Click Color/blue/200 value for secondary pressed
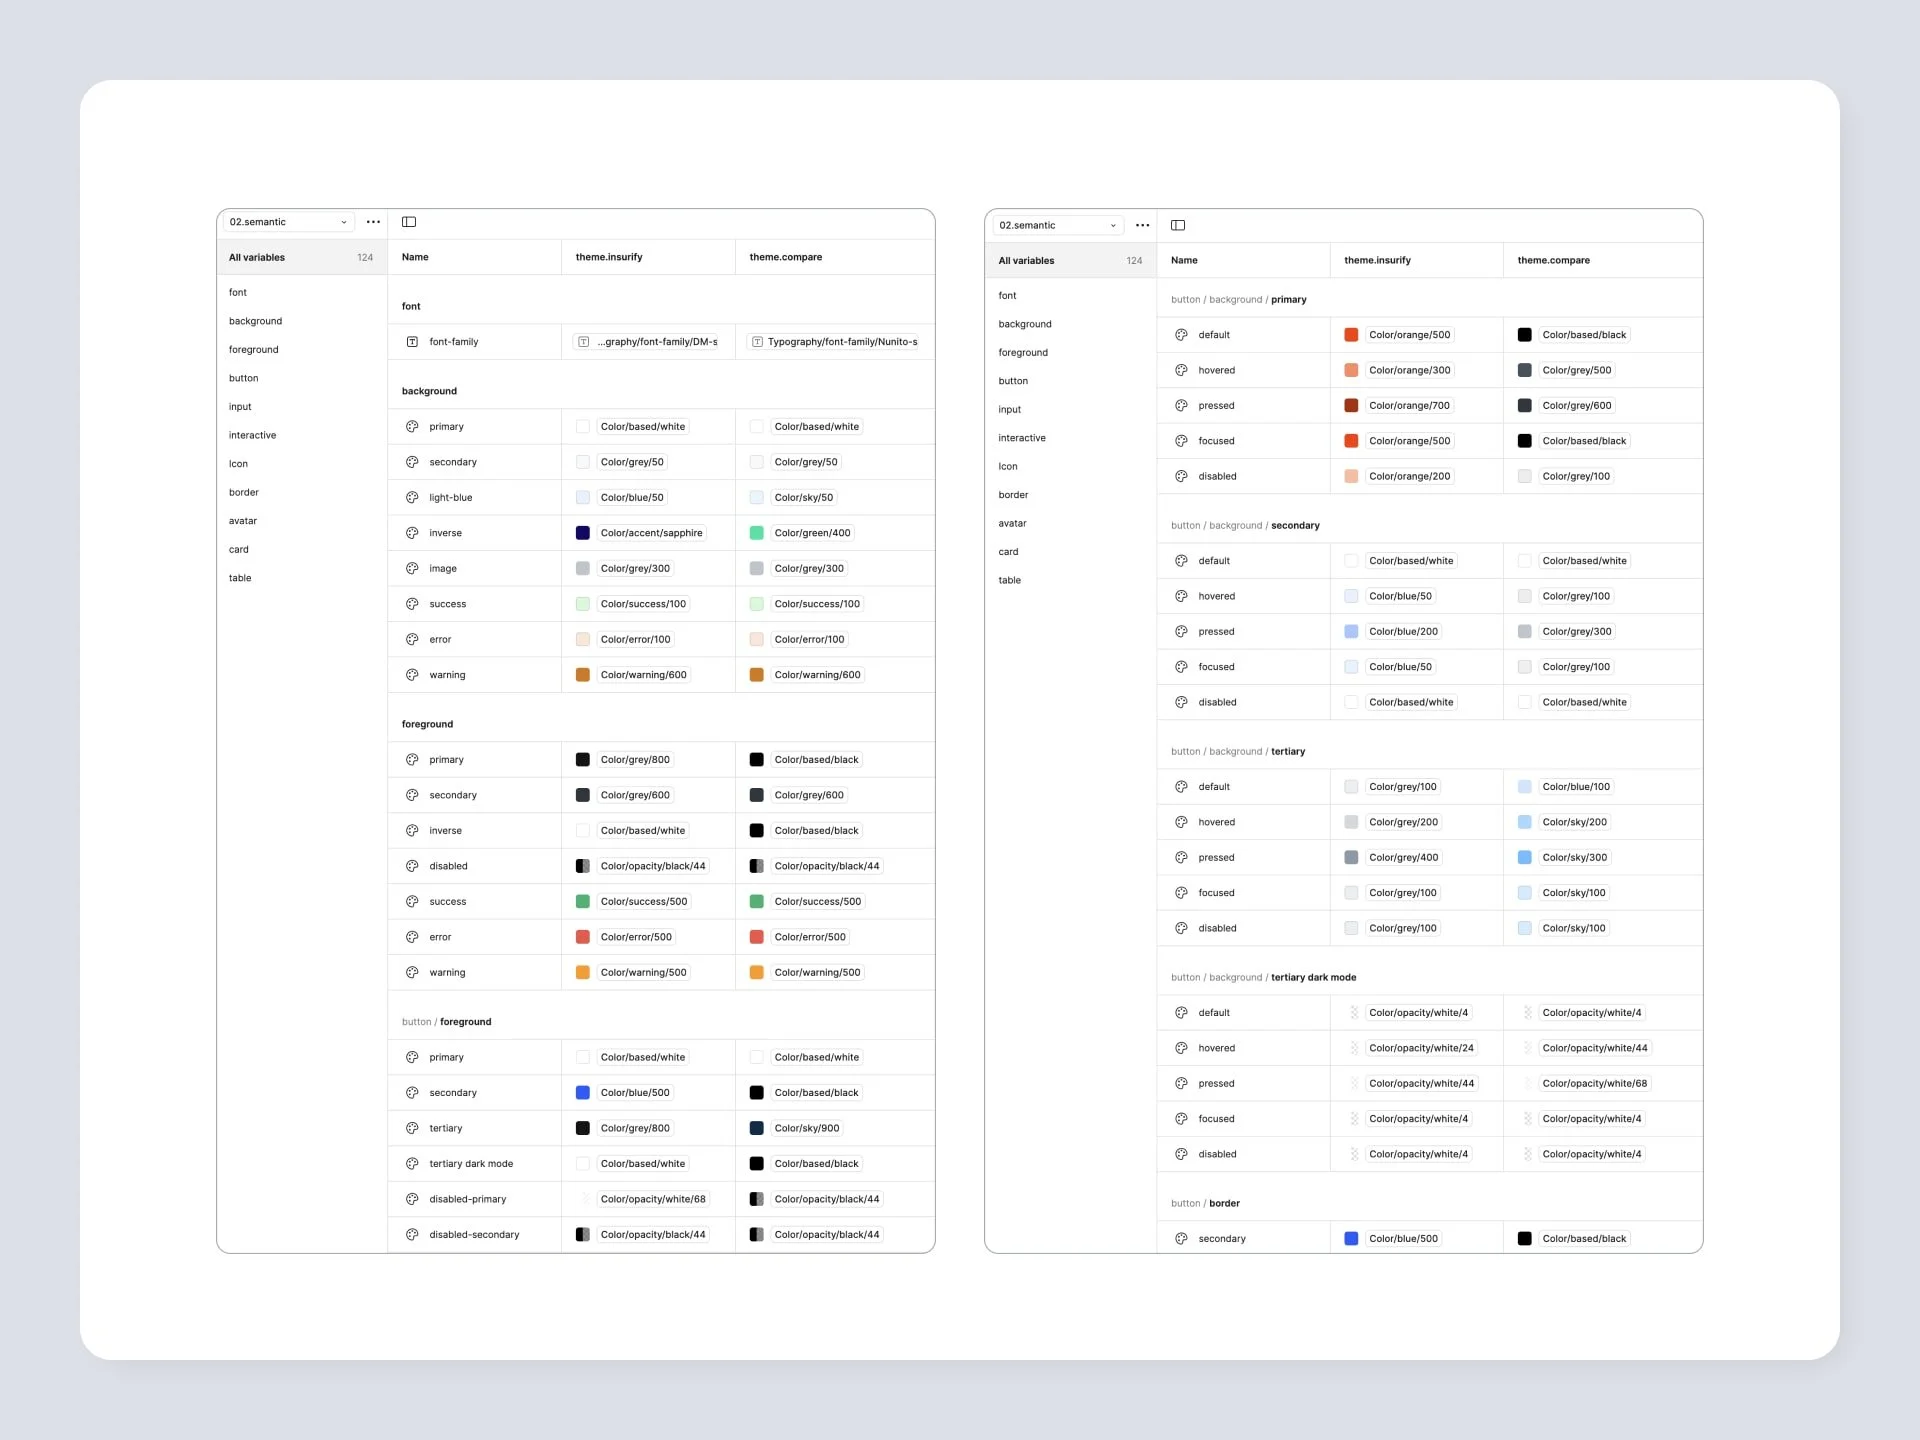 (1404, 632)
